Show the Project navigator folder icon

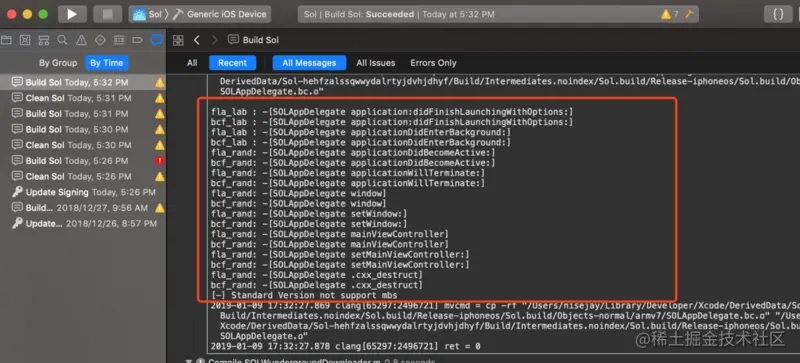pos(7,40)
